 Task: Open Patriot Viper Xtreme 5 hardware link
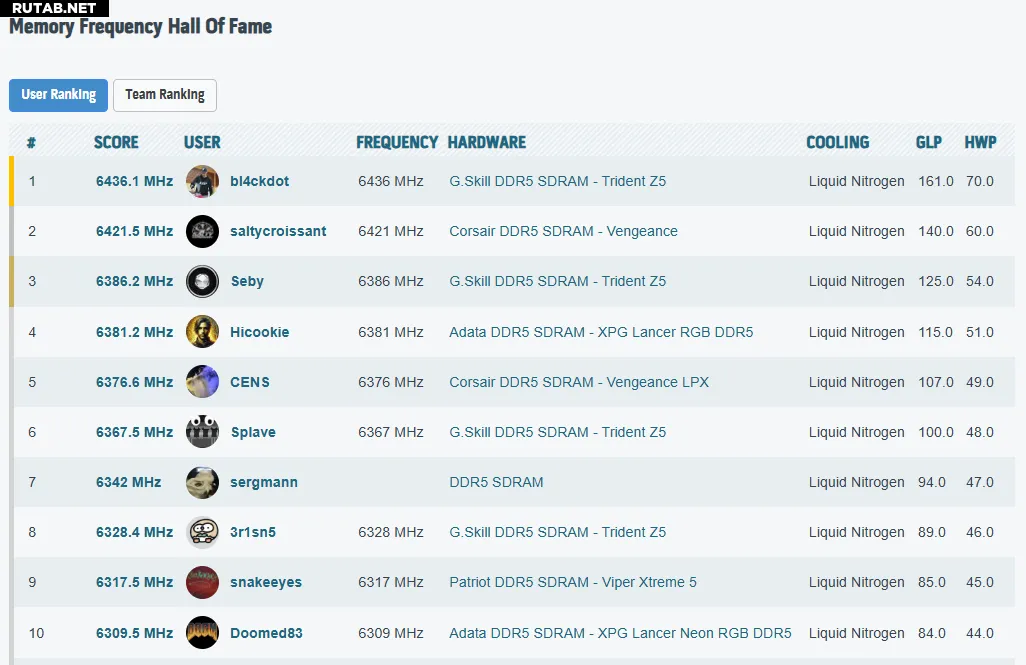573,583
